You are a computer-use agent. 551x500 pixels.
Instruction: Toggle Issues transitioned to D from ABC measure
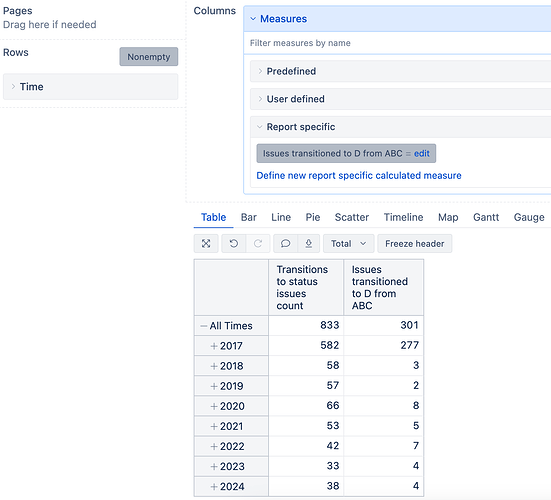click(x=332, y=154)
